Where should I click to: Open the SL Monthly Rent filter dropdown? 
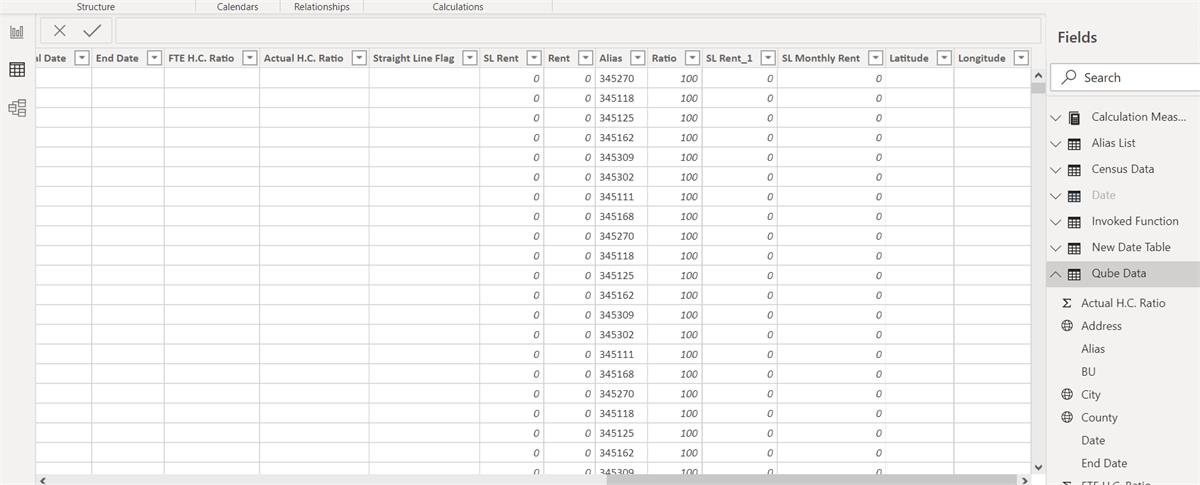click(x=875, y=58)
